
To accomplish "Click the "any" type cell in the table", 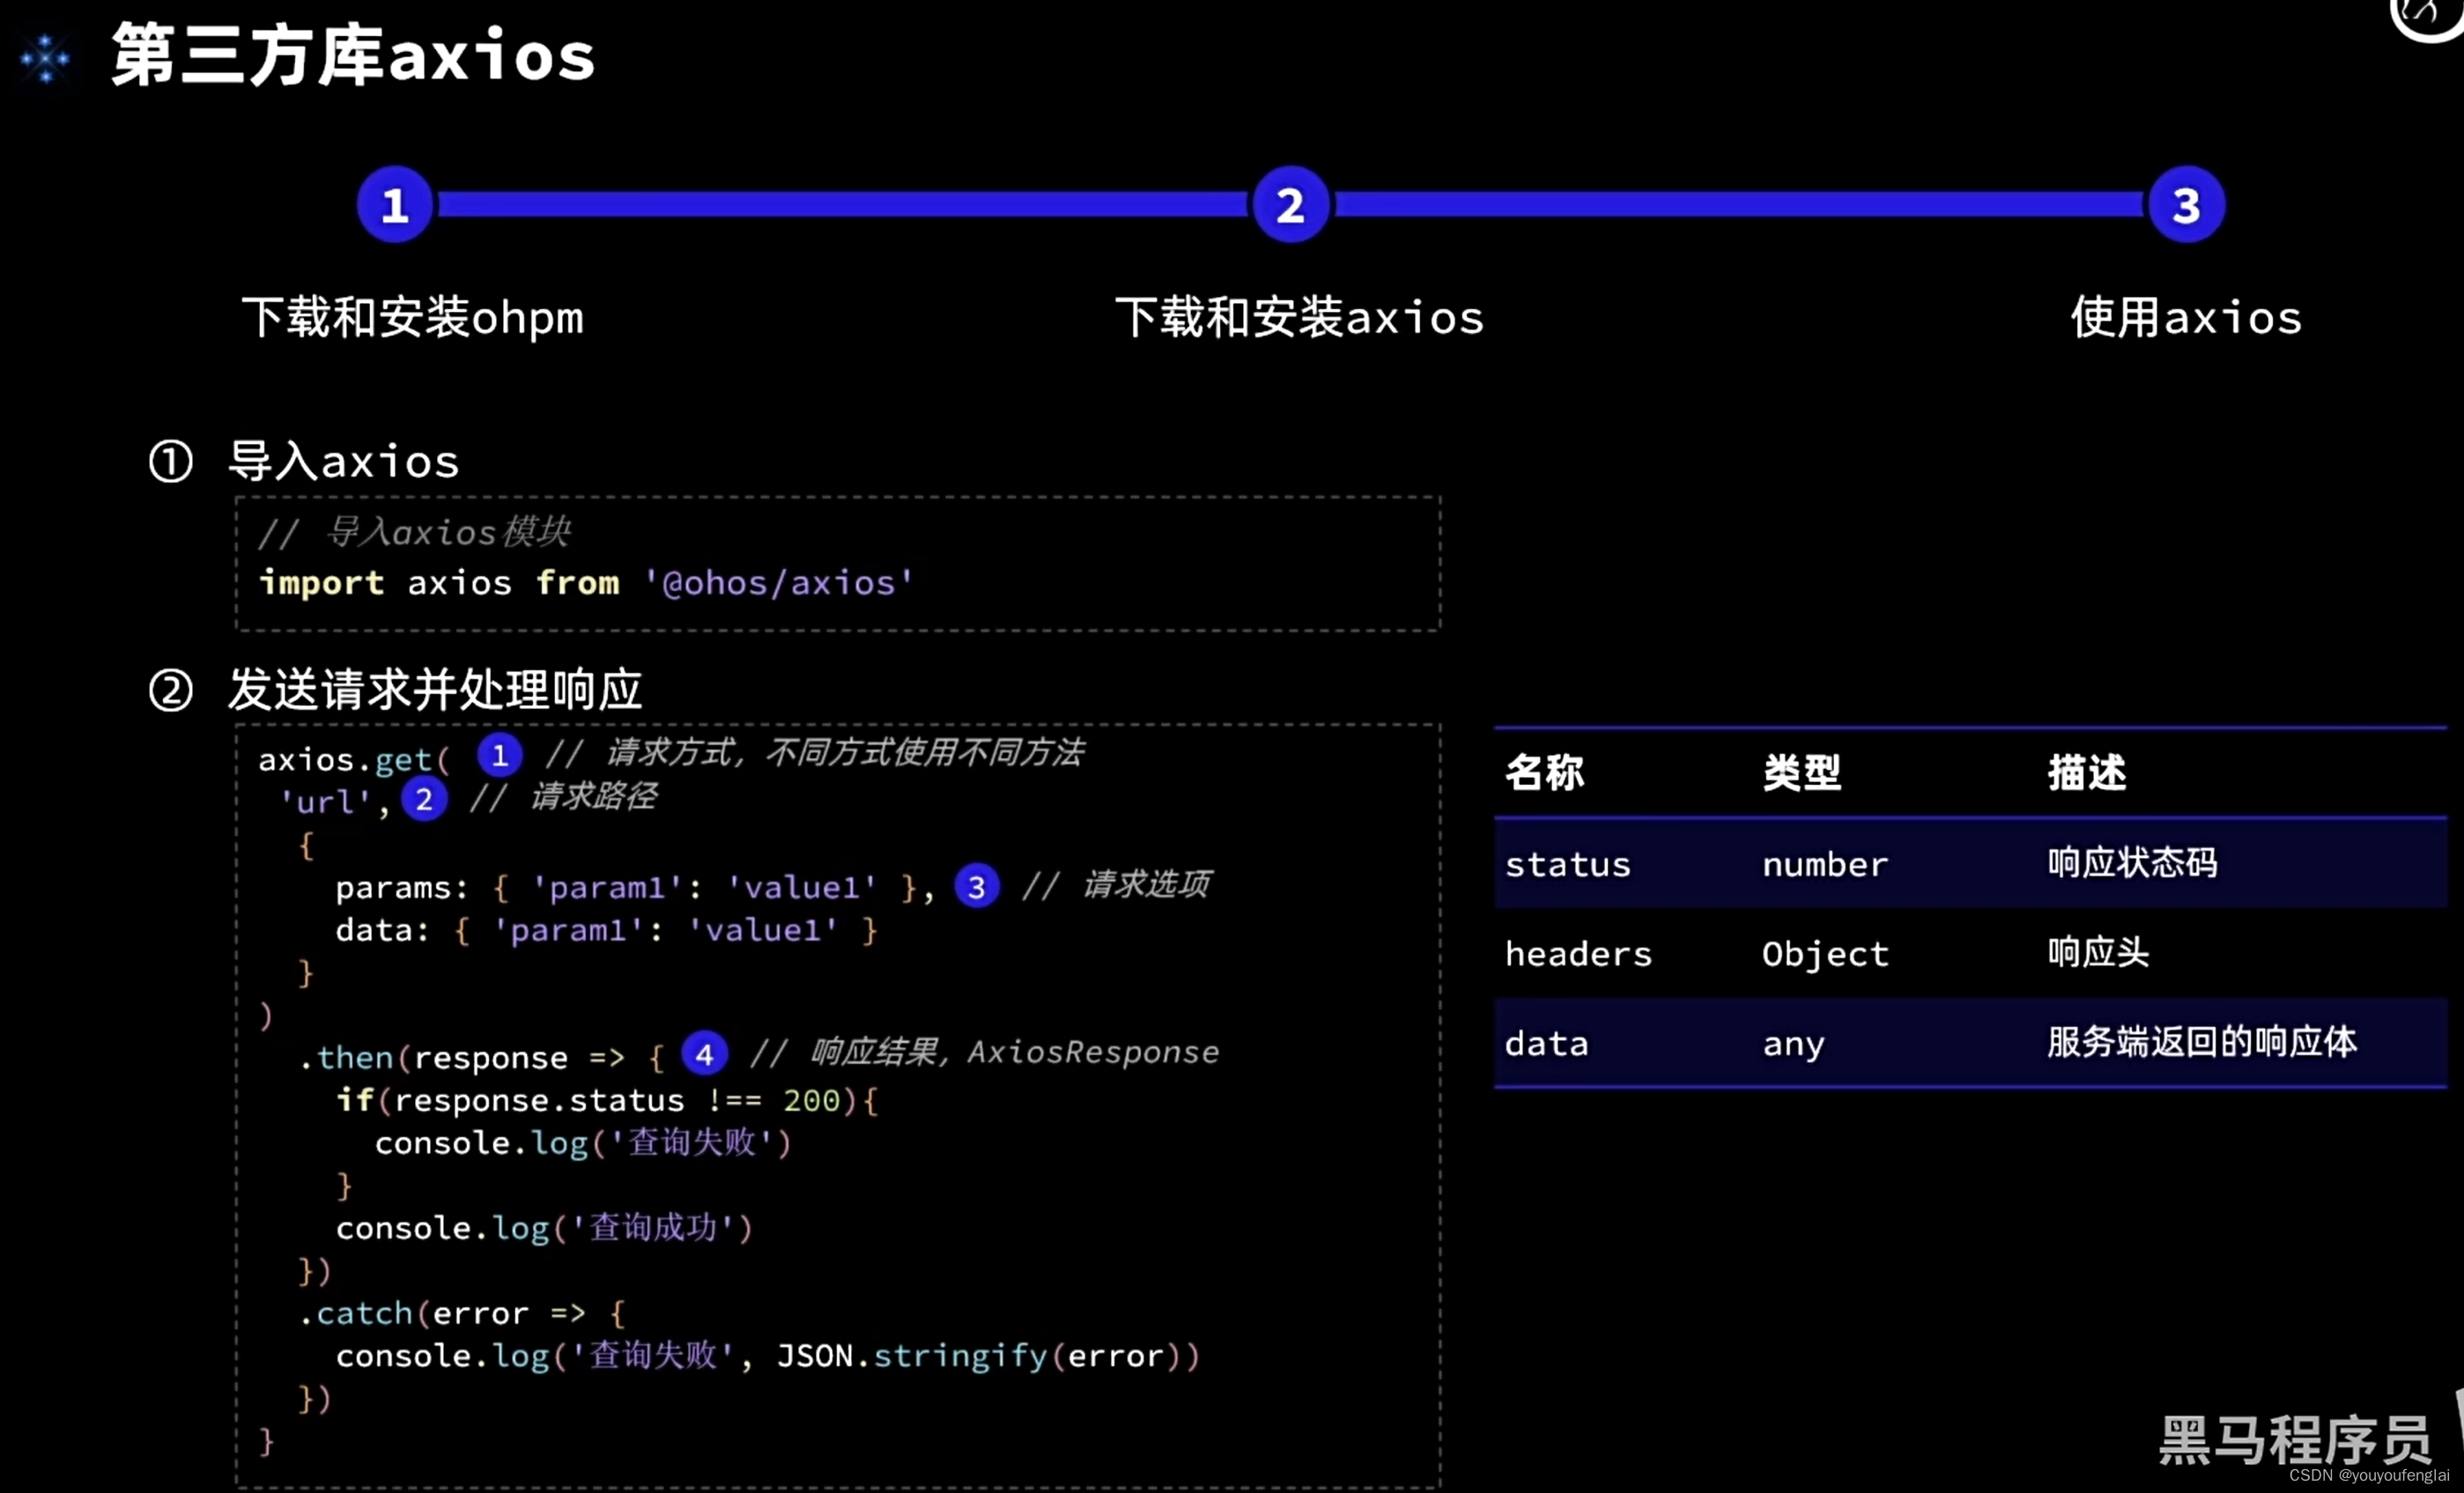I will coord(1794,1046).
